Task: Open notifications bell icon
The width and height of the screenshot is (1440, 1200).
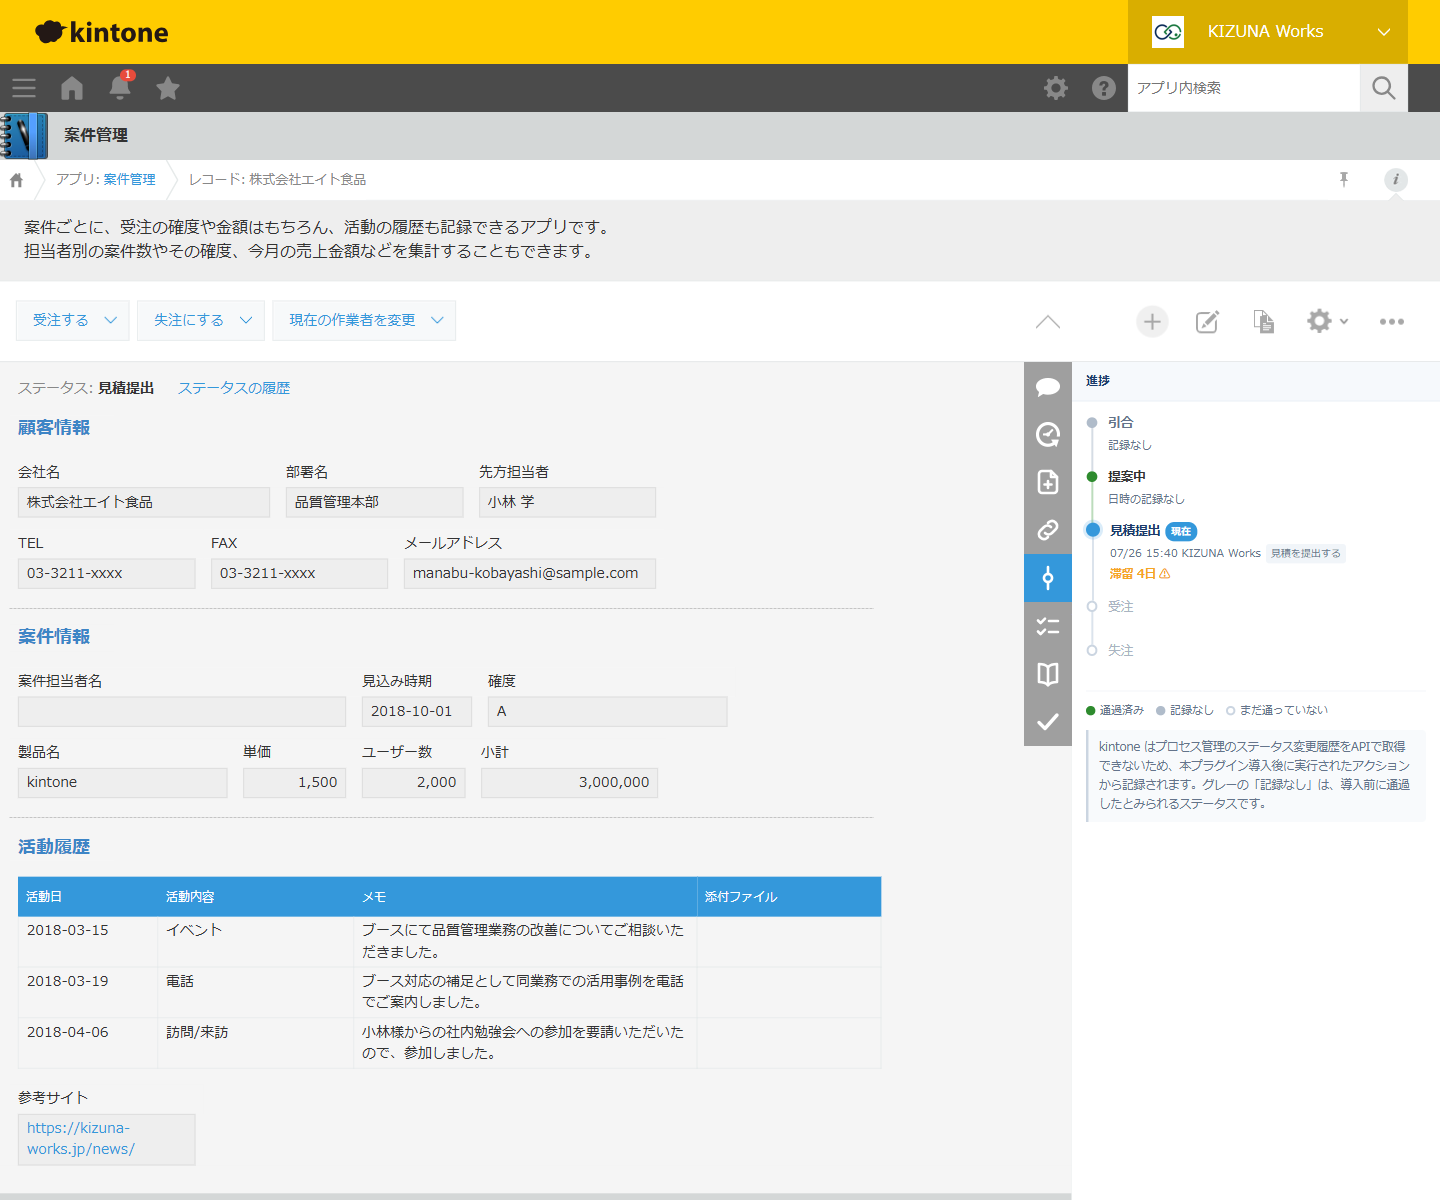Action: point(120,87)
